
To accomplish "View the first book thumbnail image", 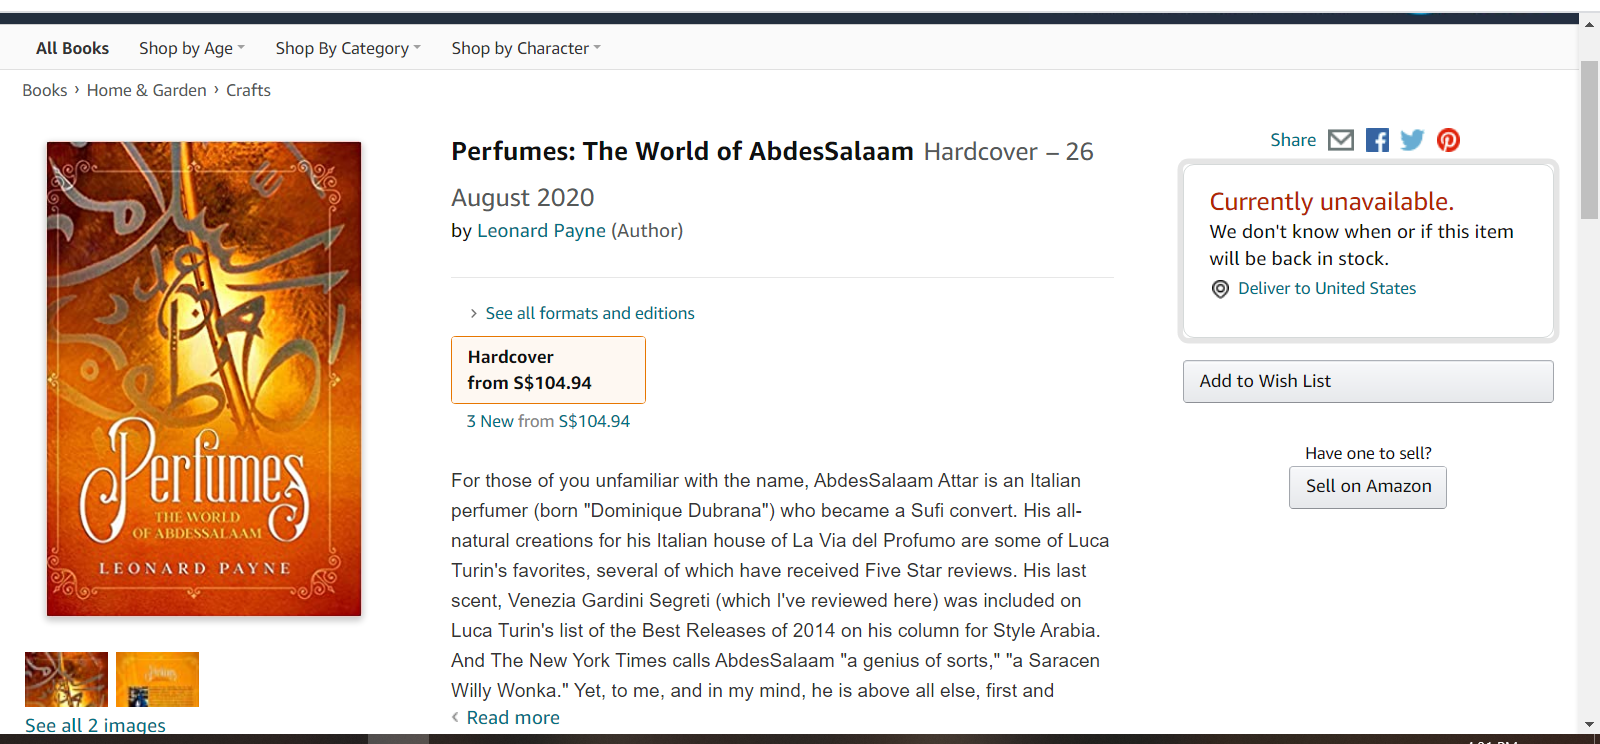I will 66,679.
